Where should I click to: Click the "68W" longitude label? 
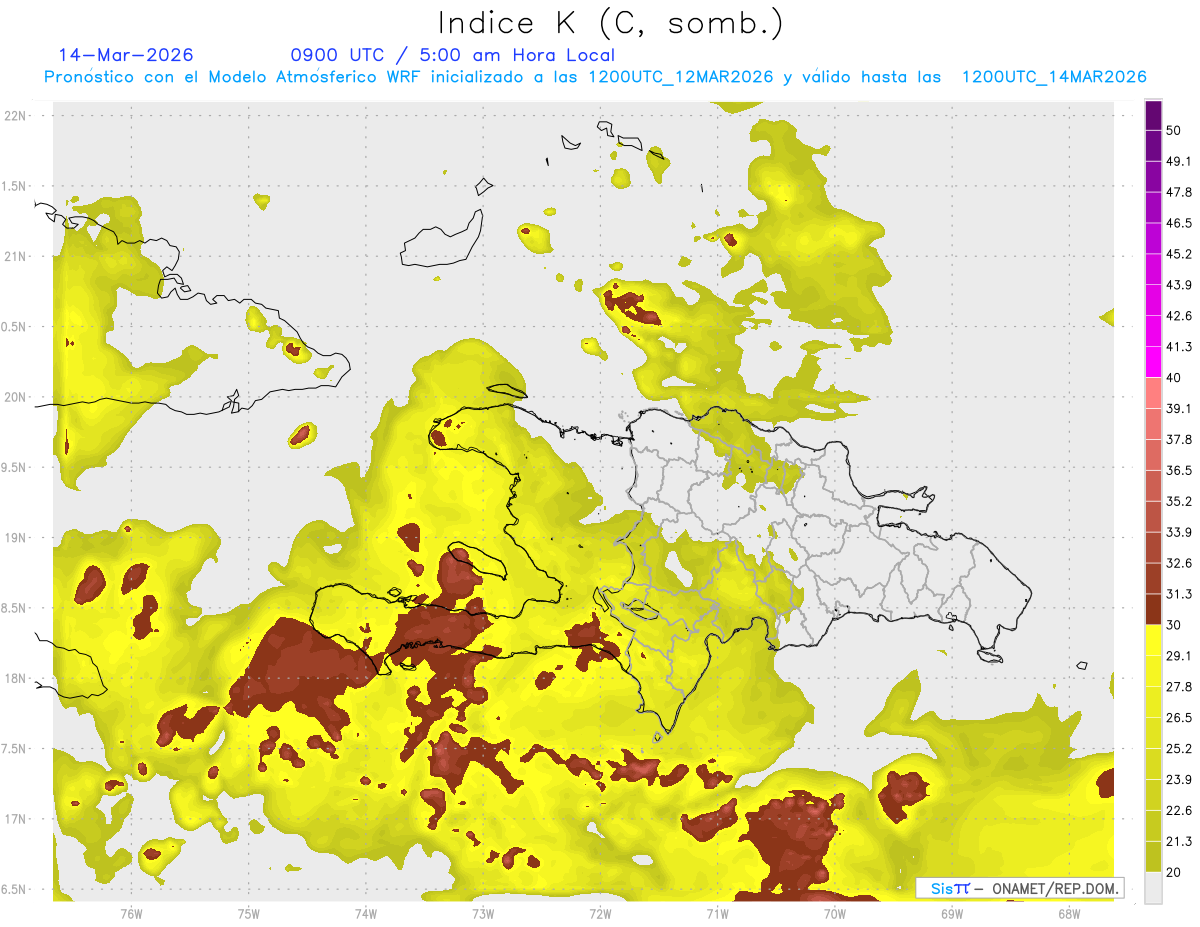1068,913
